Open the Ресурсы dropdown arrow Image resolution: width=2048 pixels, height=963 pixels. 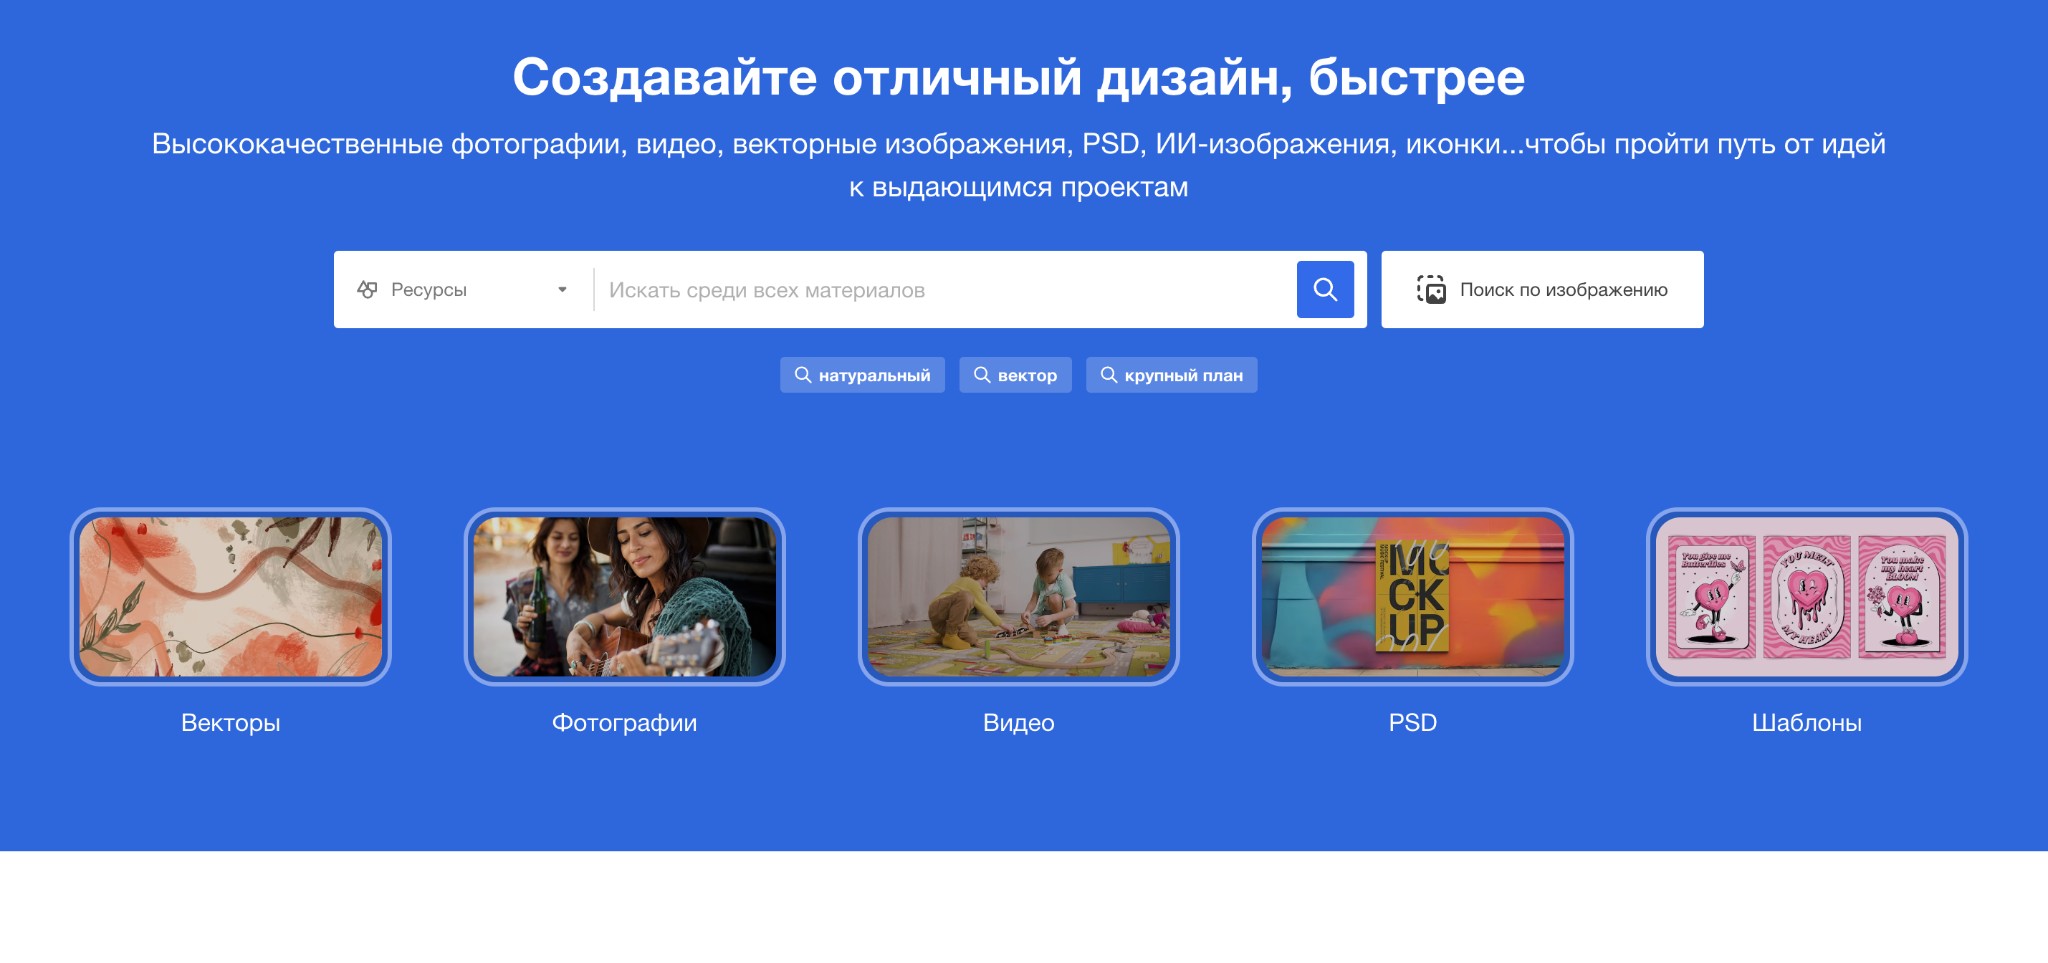click(562, 290)
